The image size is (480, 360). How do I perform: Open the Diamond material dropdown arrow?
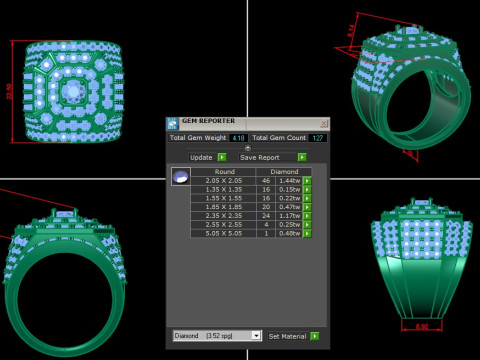point(256,336)
